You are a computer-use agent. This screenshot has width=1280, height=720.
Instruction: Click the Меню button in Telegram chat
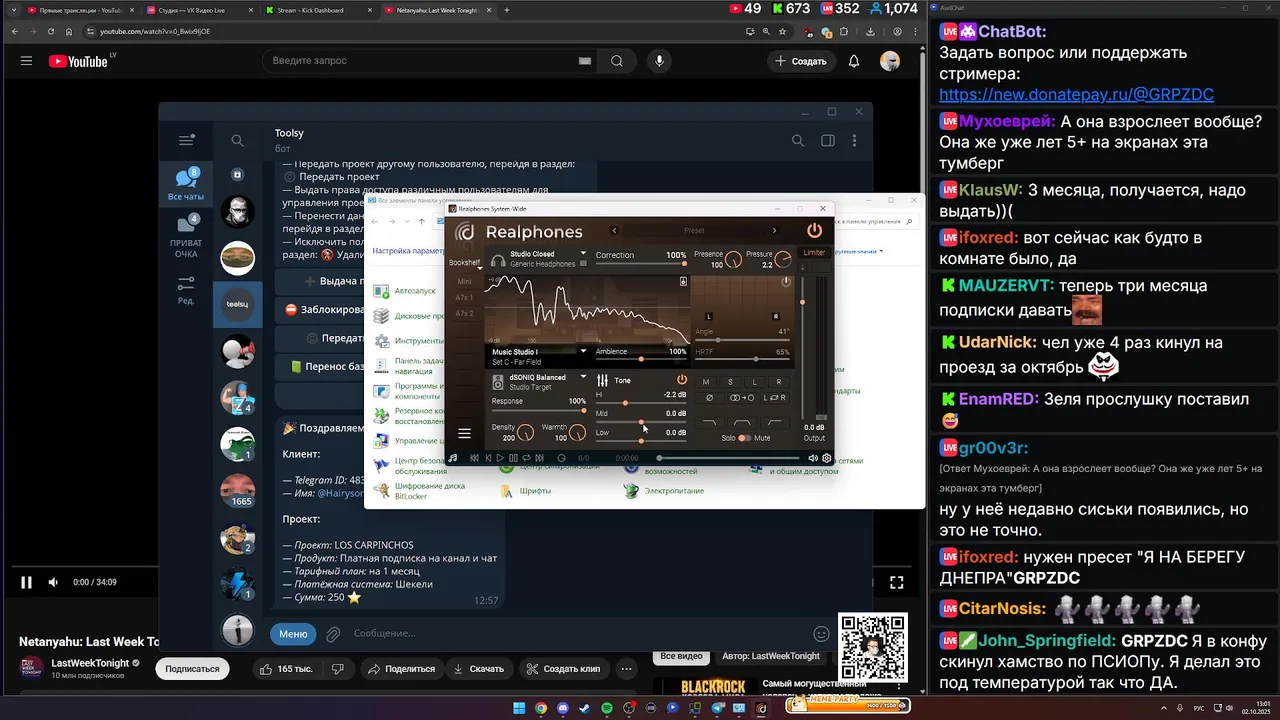(293, 633)
